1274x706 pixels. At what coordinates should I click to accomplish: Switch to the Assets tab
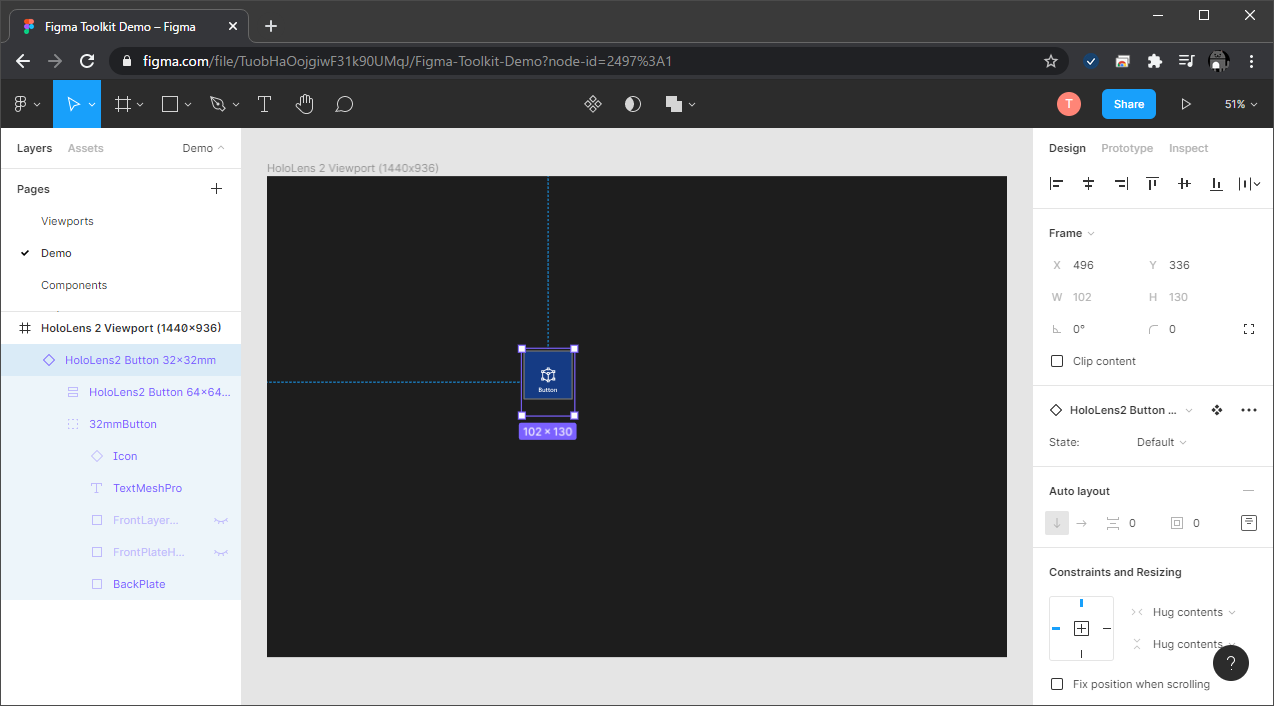85,148
